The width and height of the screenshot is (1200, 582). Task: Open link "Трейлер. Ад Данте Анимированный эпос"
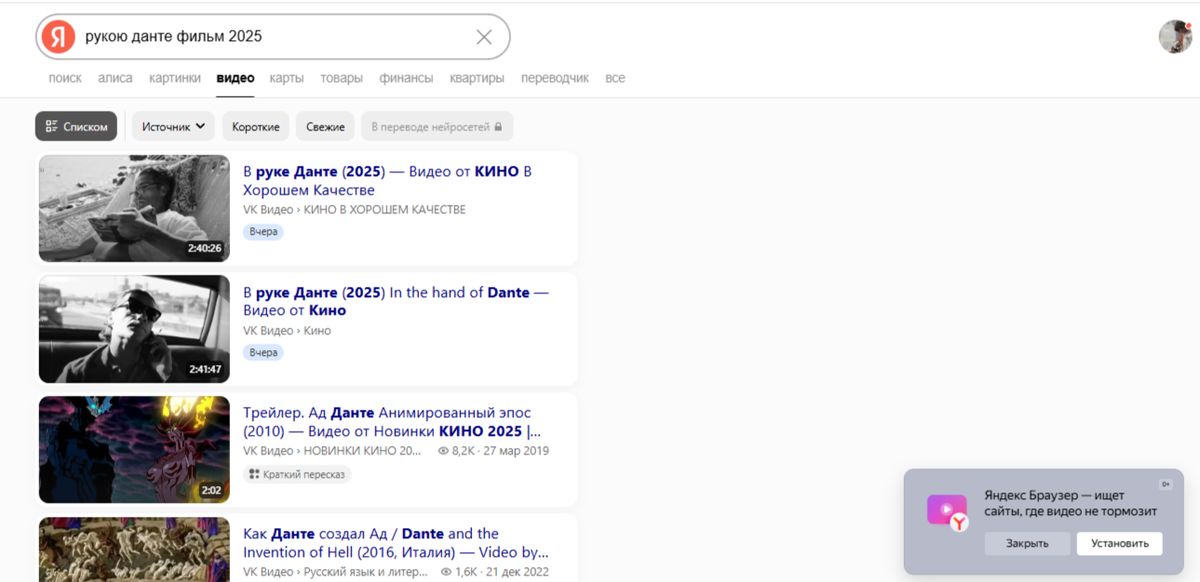tap(392, 422)
